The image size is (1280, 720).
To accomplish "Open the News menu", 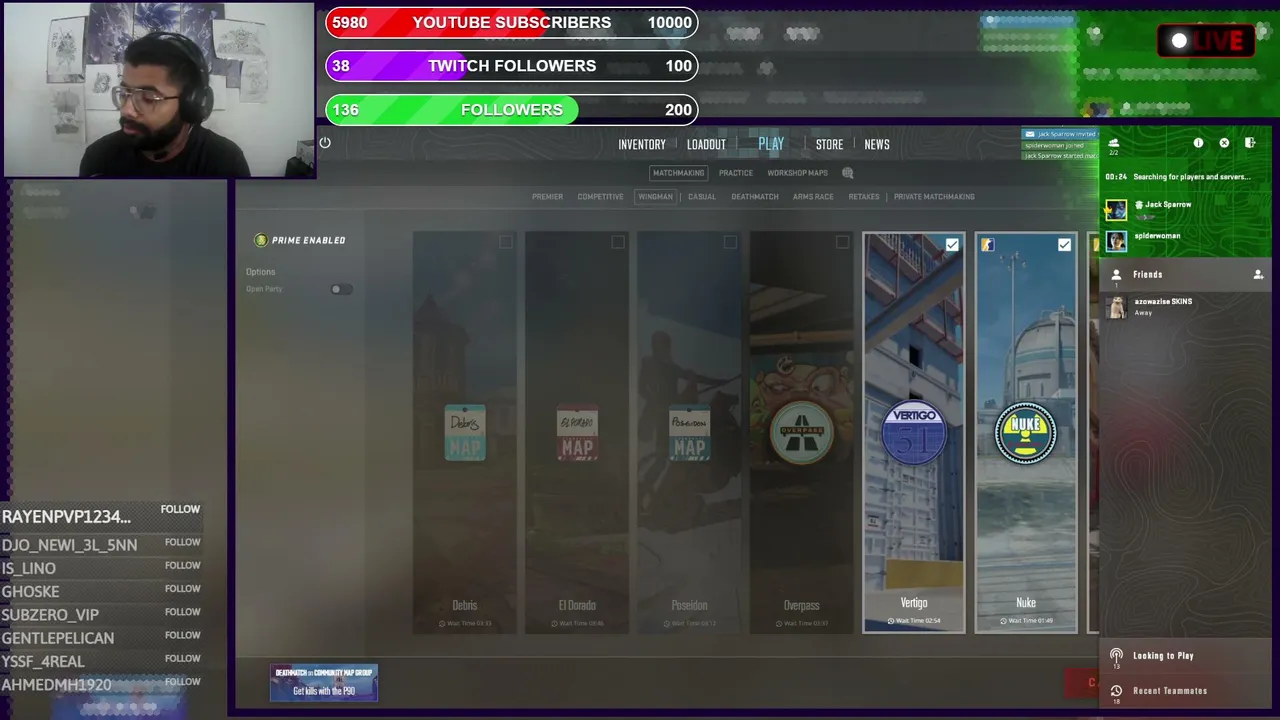I will click(x=877, y=145).
